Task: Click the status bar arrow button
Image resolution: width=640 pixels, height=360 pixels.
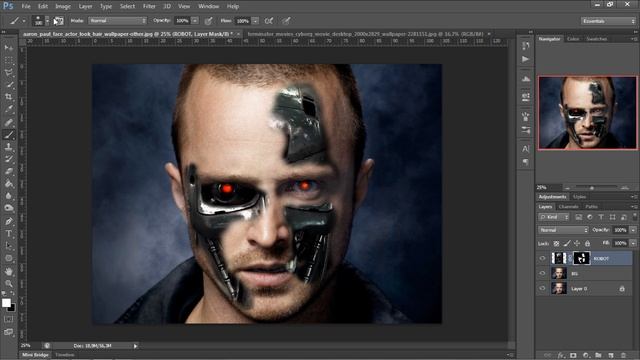Action: point(136,346)
